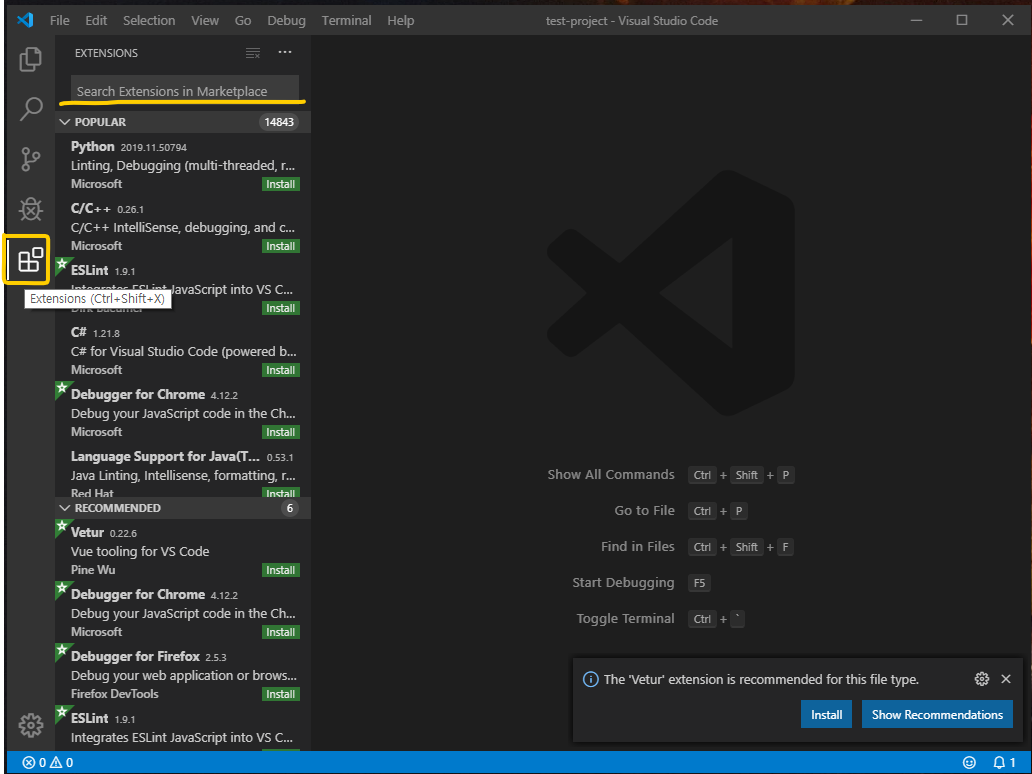Click the Pine Wu publisher name
This screenshot has height=774, width=1032.
pyautogui.click(x=93, y=570)
